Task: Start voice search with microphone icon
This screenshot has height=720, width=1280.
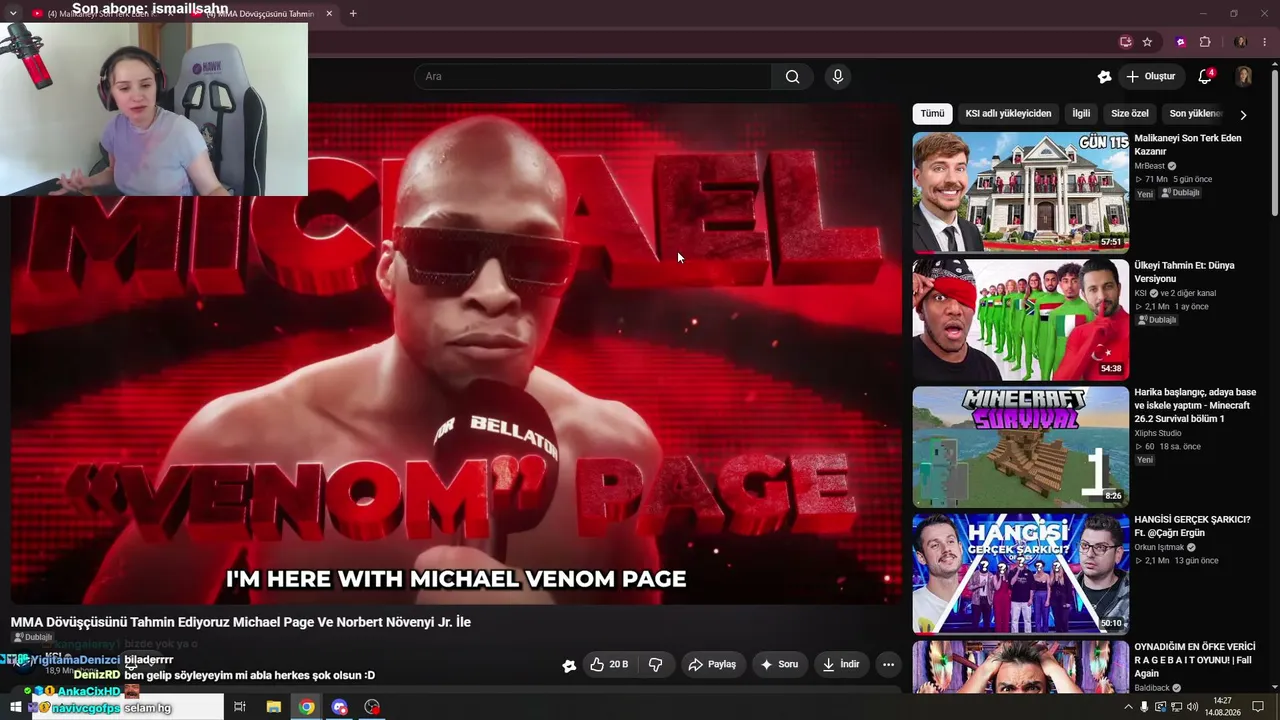Action: click(x=838, y=77)
